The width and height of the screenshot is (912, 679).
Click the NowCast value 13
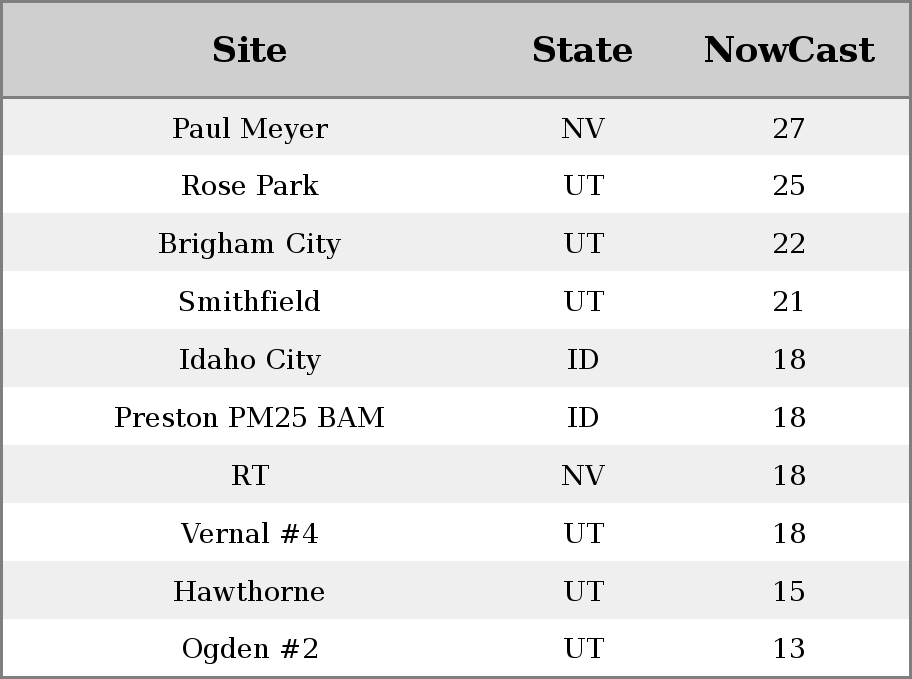789,649
